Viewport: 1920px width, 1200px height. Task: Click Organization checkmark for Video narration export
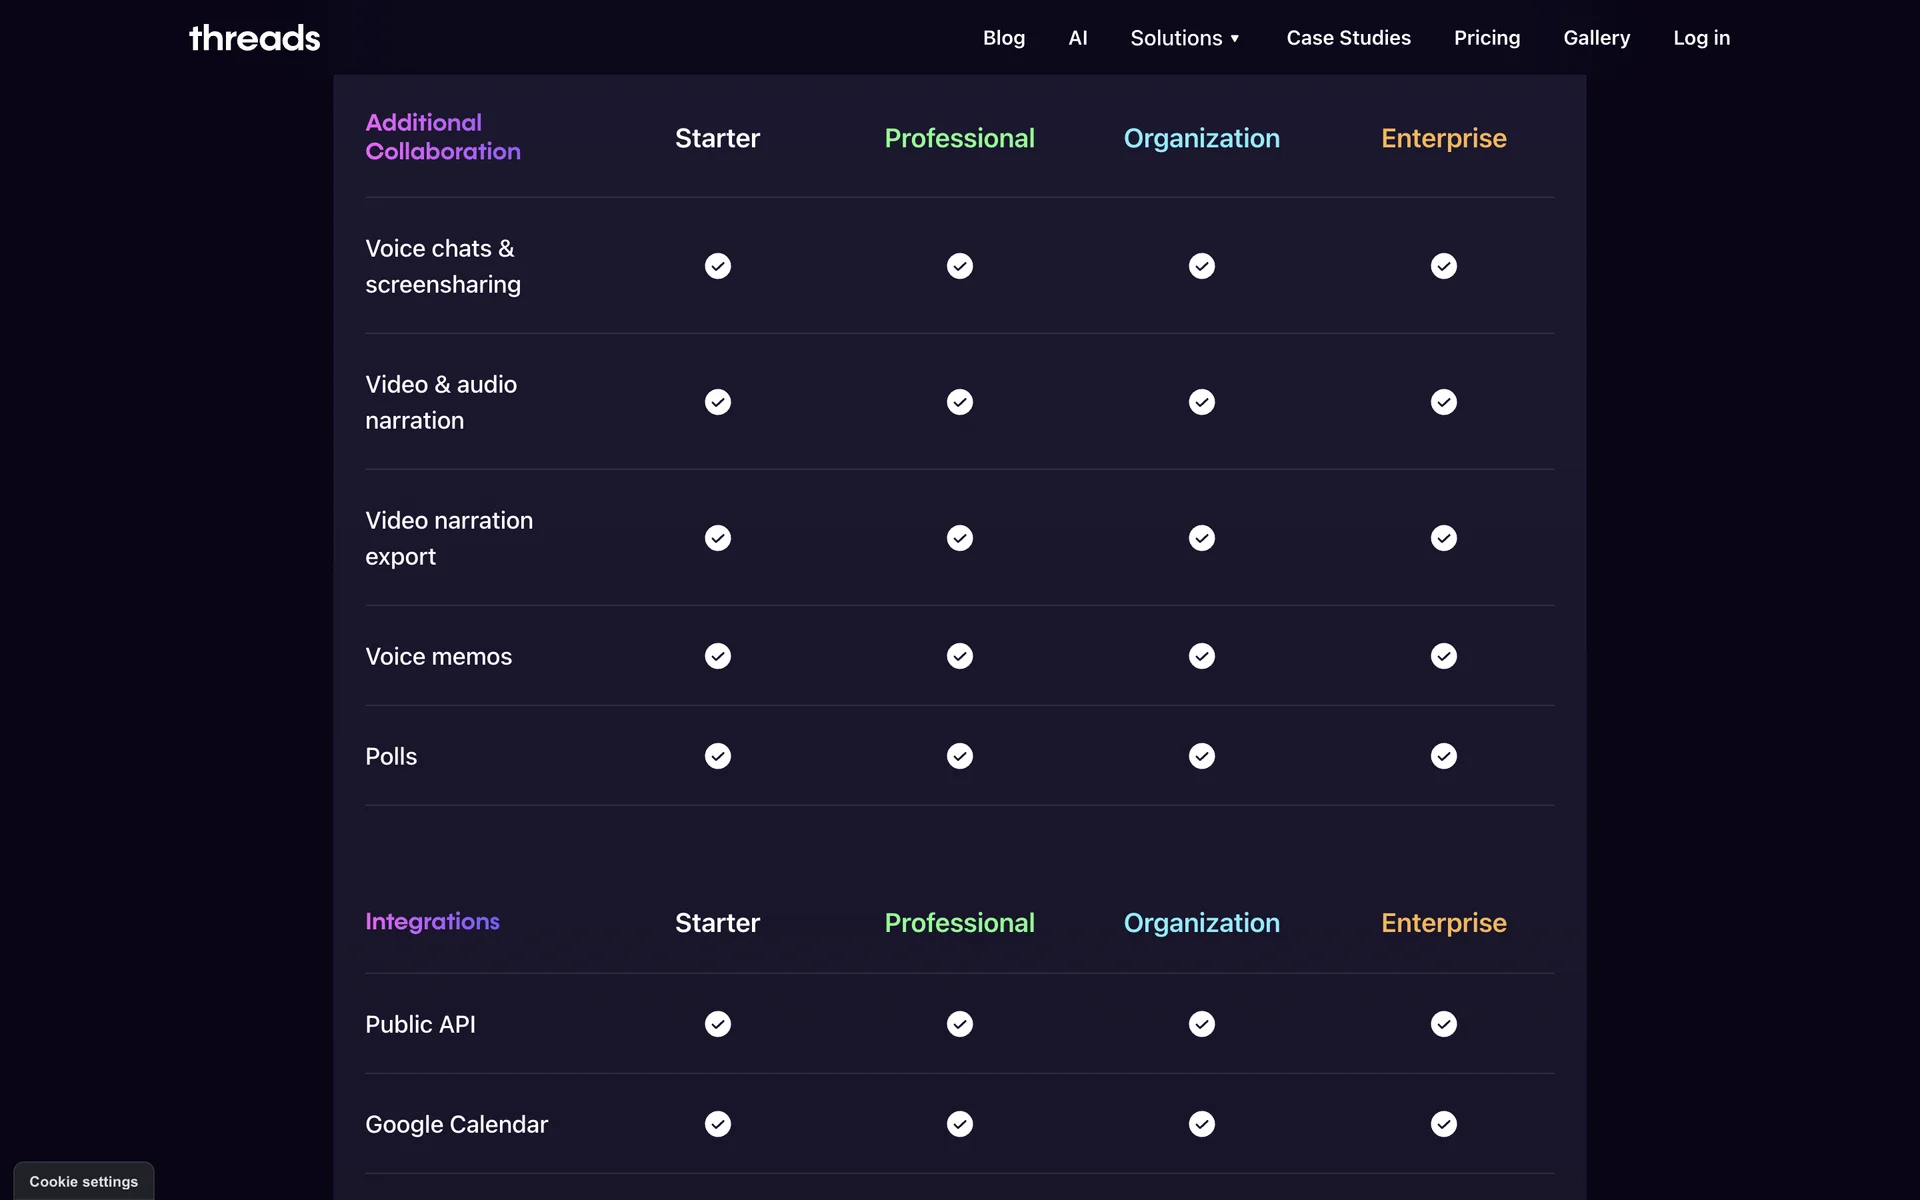coord(1201,538)
